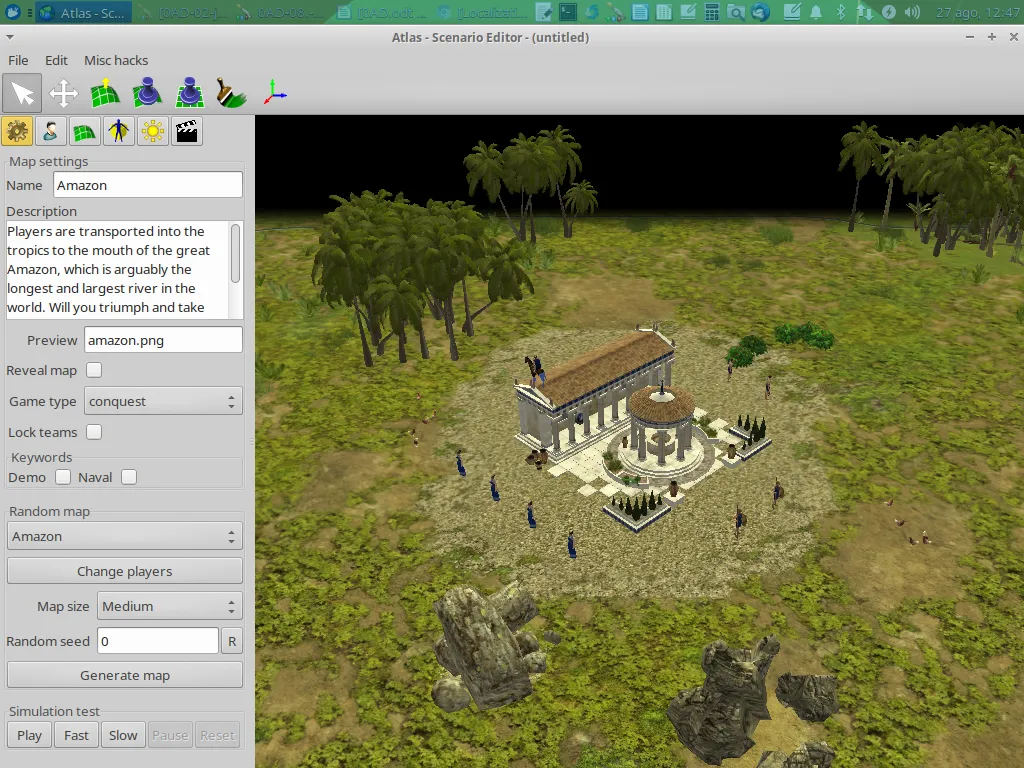Open power manager lightning icon
This screenshot has width=1024, height=768.
(889, 12)
